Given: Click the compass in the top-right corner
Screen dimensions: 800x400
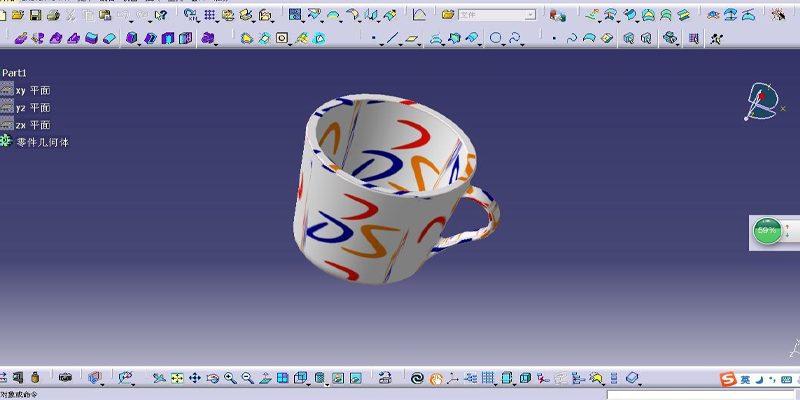Looking at the screenshot, I should (764, 101).
